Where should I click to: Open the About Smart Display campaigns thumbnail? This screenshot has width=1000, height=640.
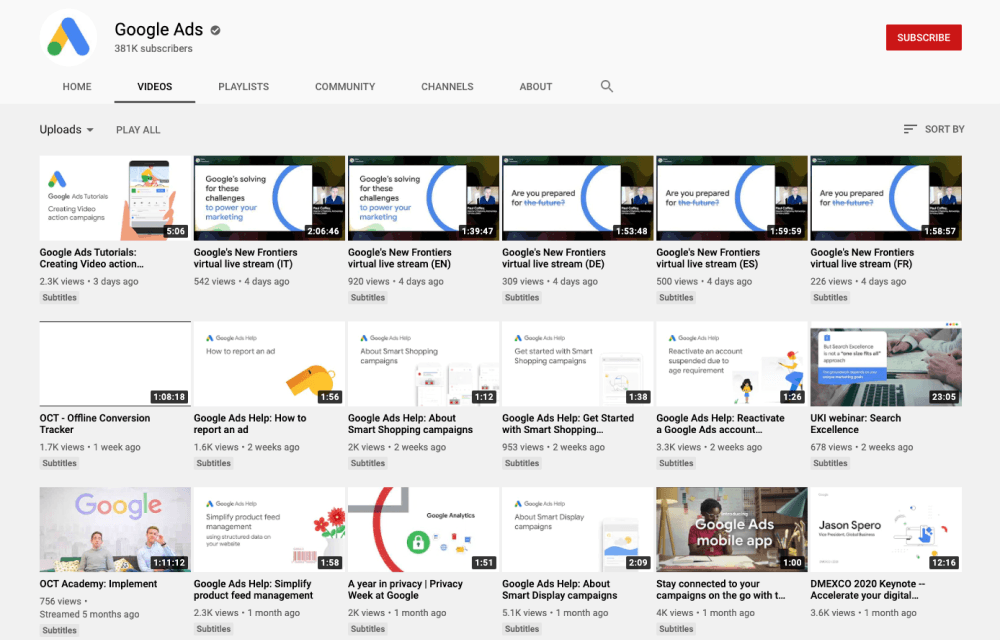(578, 530)
